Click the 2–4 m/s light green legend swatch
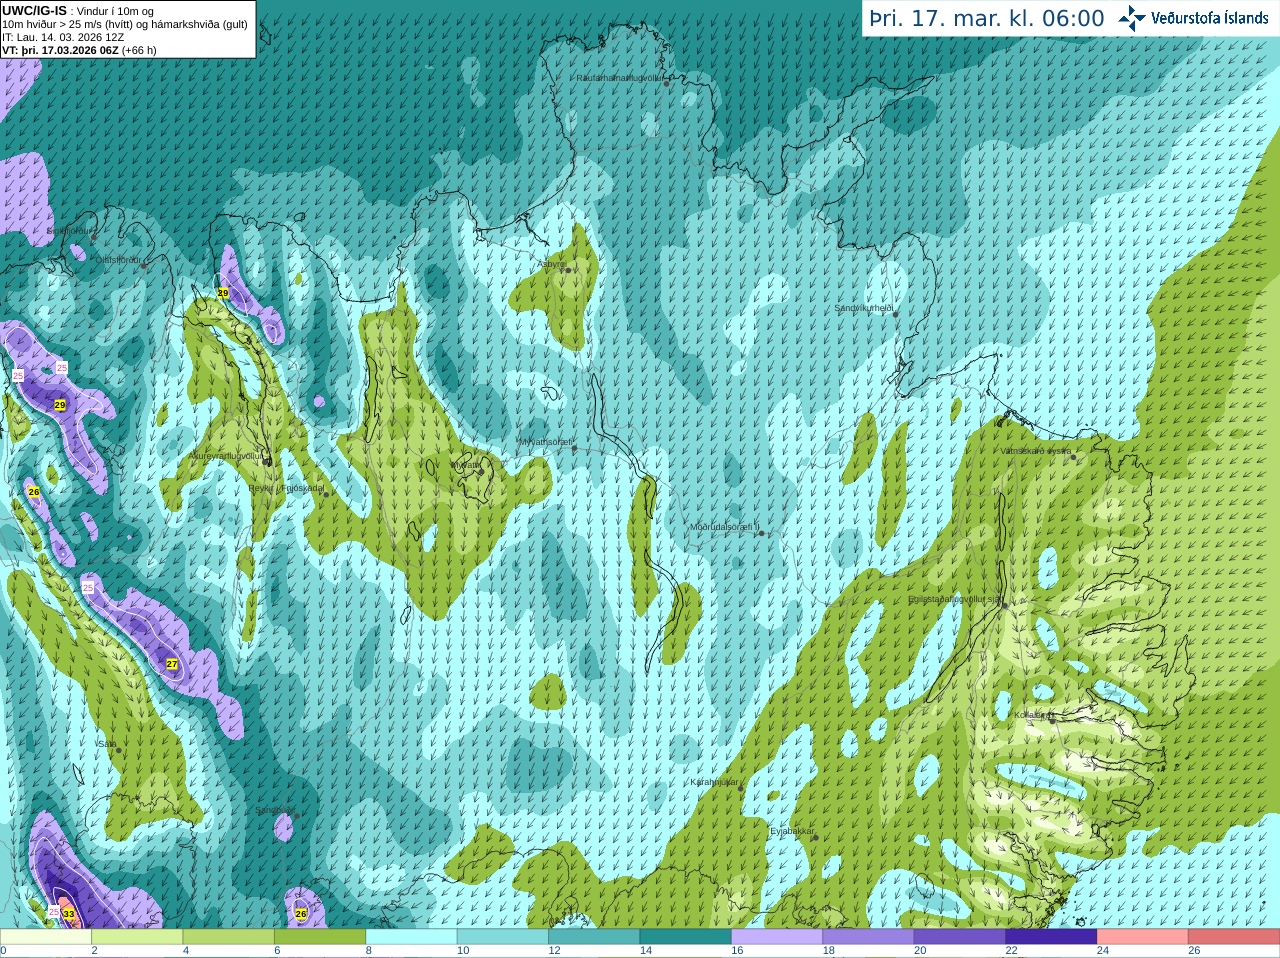The height and width of the screenshot is (958, 1280). click(x=137, y=937)
